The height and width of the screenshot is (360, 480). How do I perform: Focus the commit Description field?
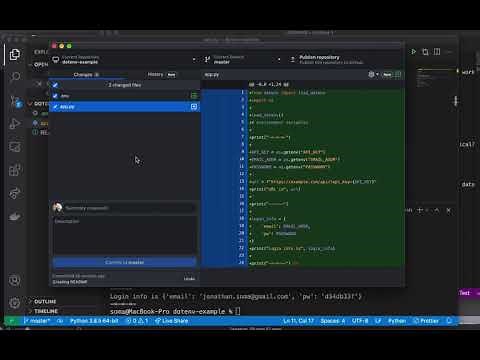(124, 235)
